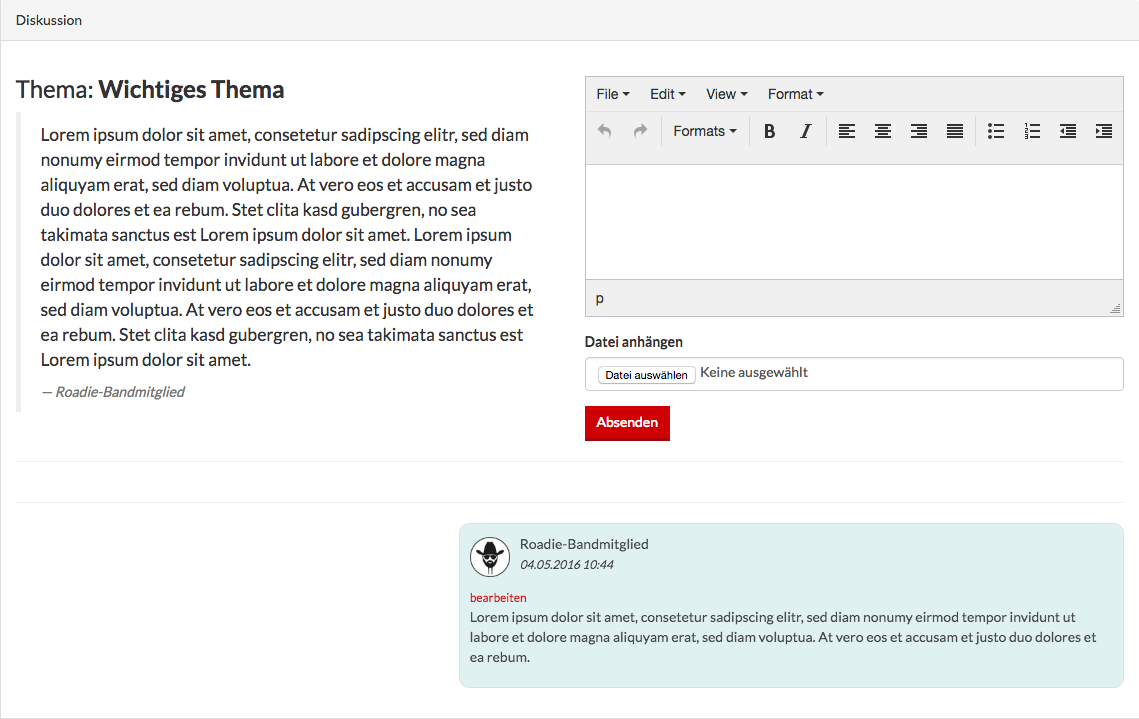
Task: Toggle Bold formatting in editor
Action: point(769,131)
